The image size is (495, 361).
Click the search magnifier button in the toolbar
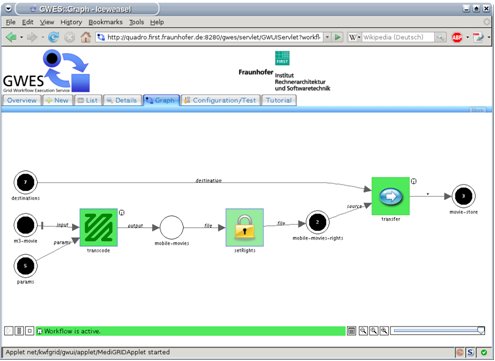(x=440, y=37)
